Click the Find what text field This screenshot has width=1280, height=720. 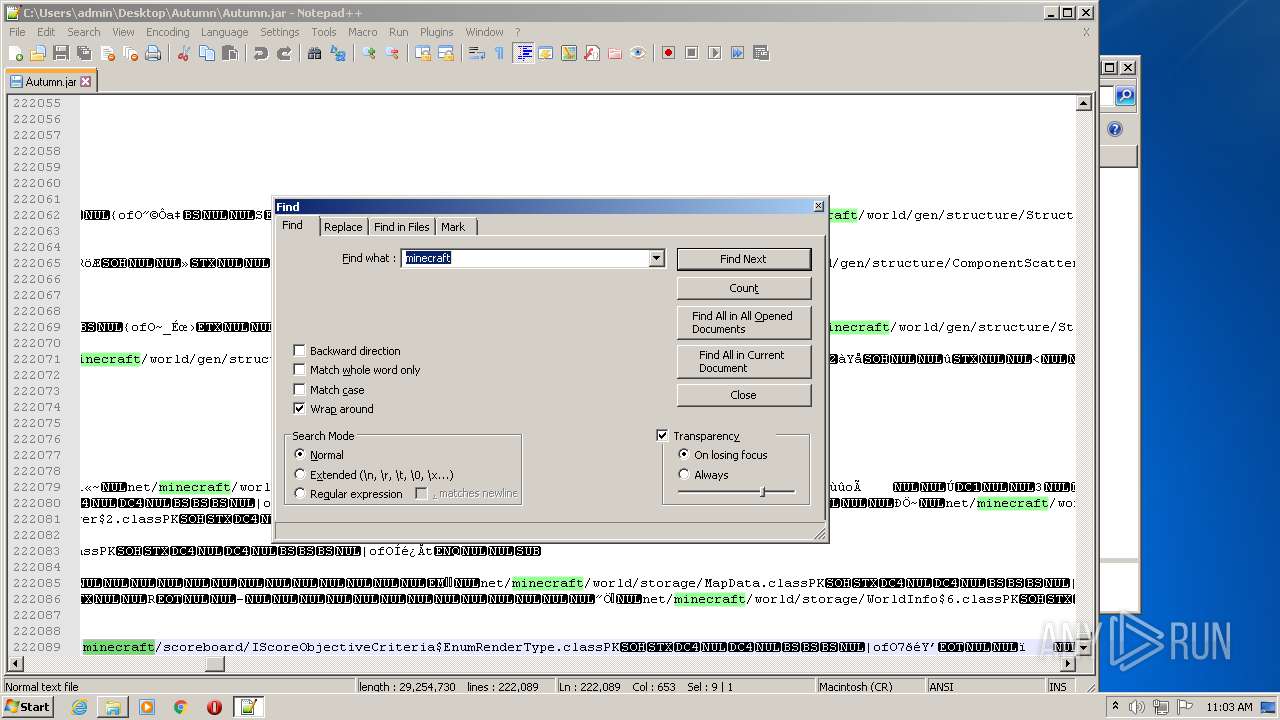[x=525, y=258]
